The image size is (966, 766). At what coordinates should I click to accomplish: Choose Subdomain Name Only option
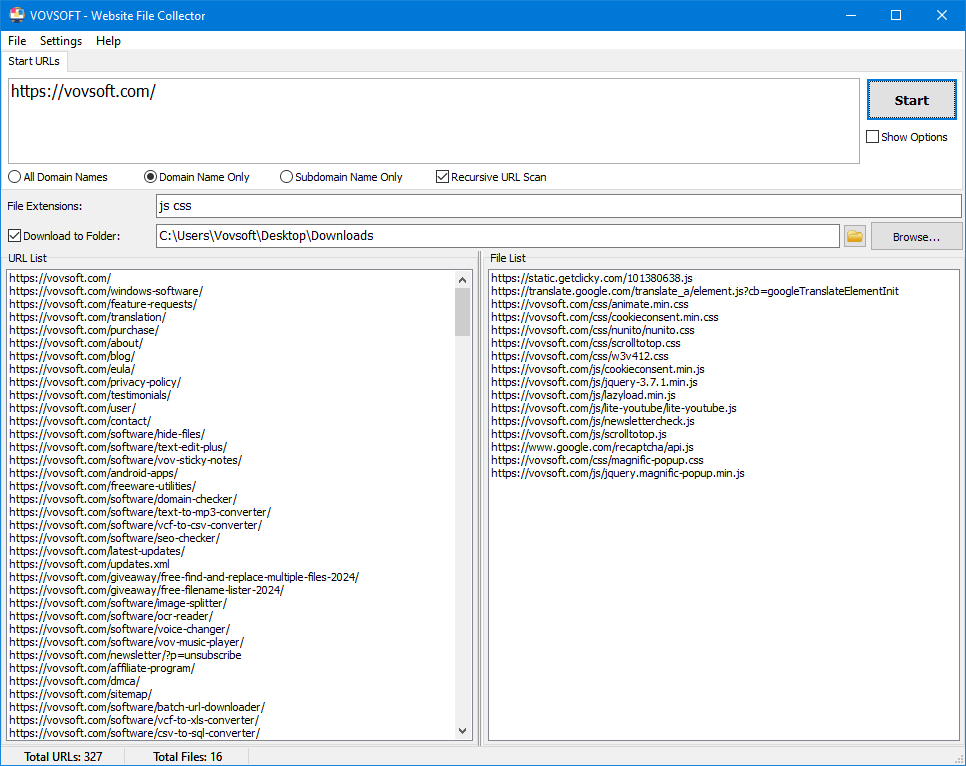pos(287,177)
